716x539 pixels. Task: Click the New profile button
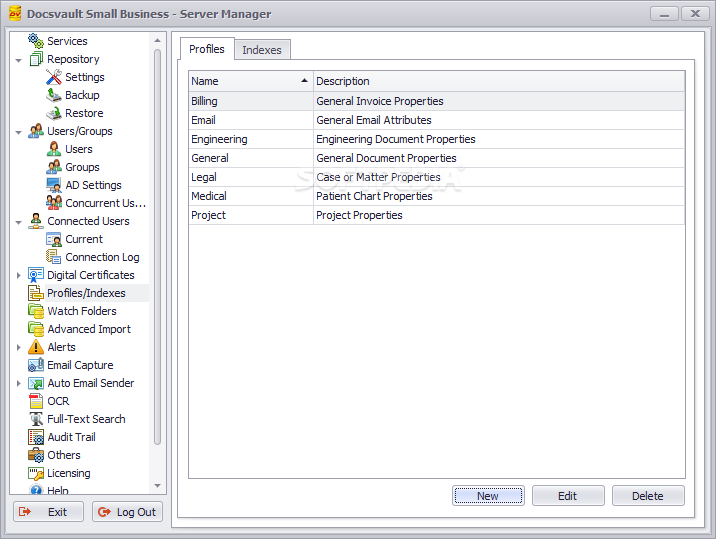pos(488,496)
